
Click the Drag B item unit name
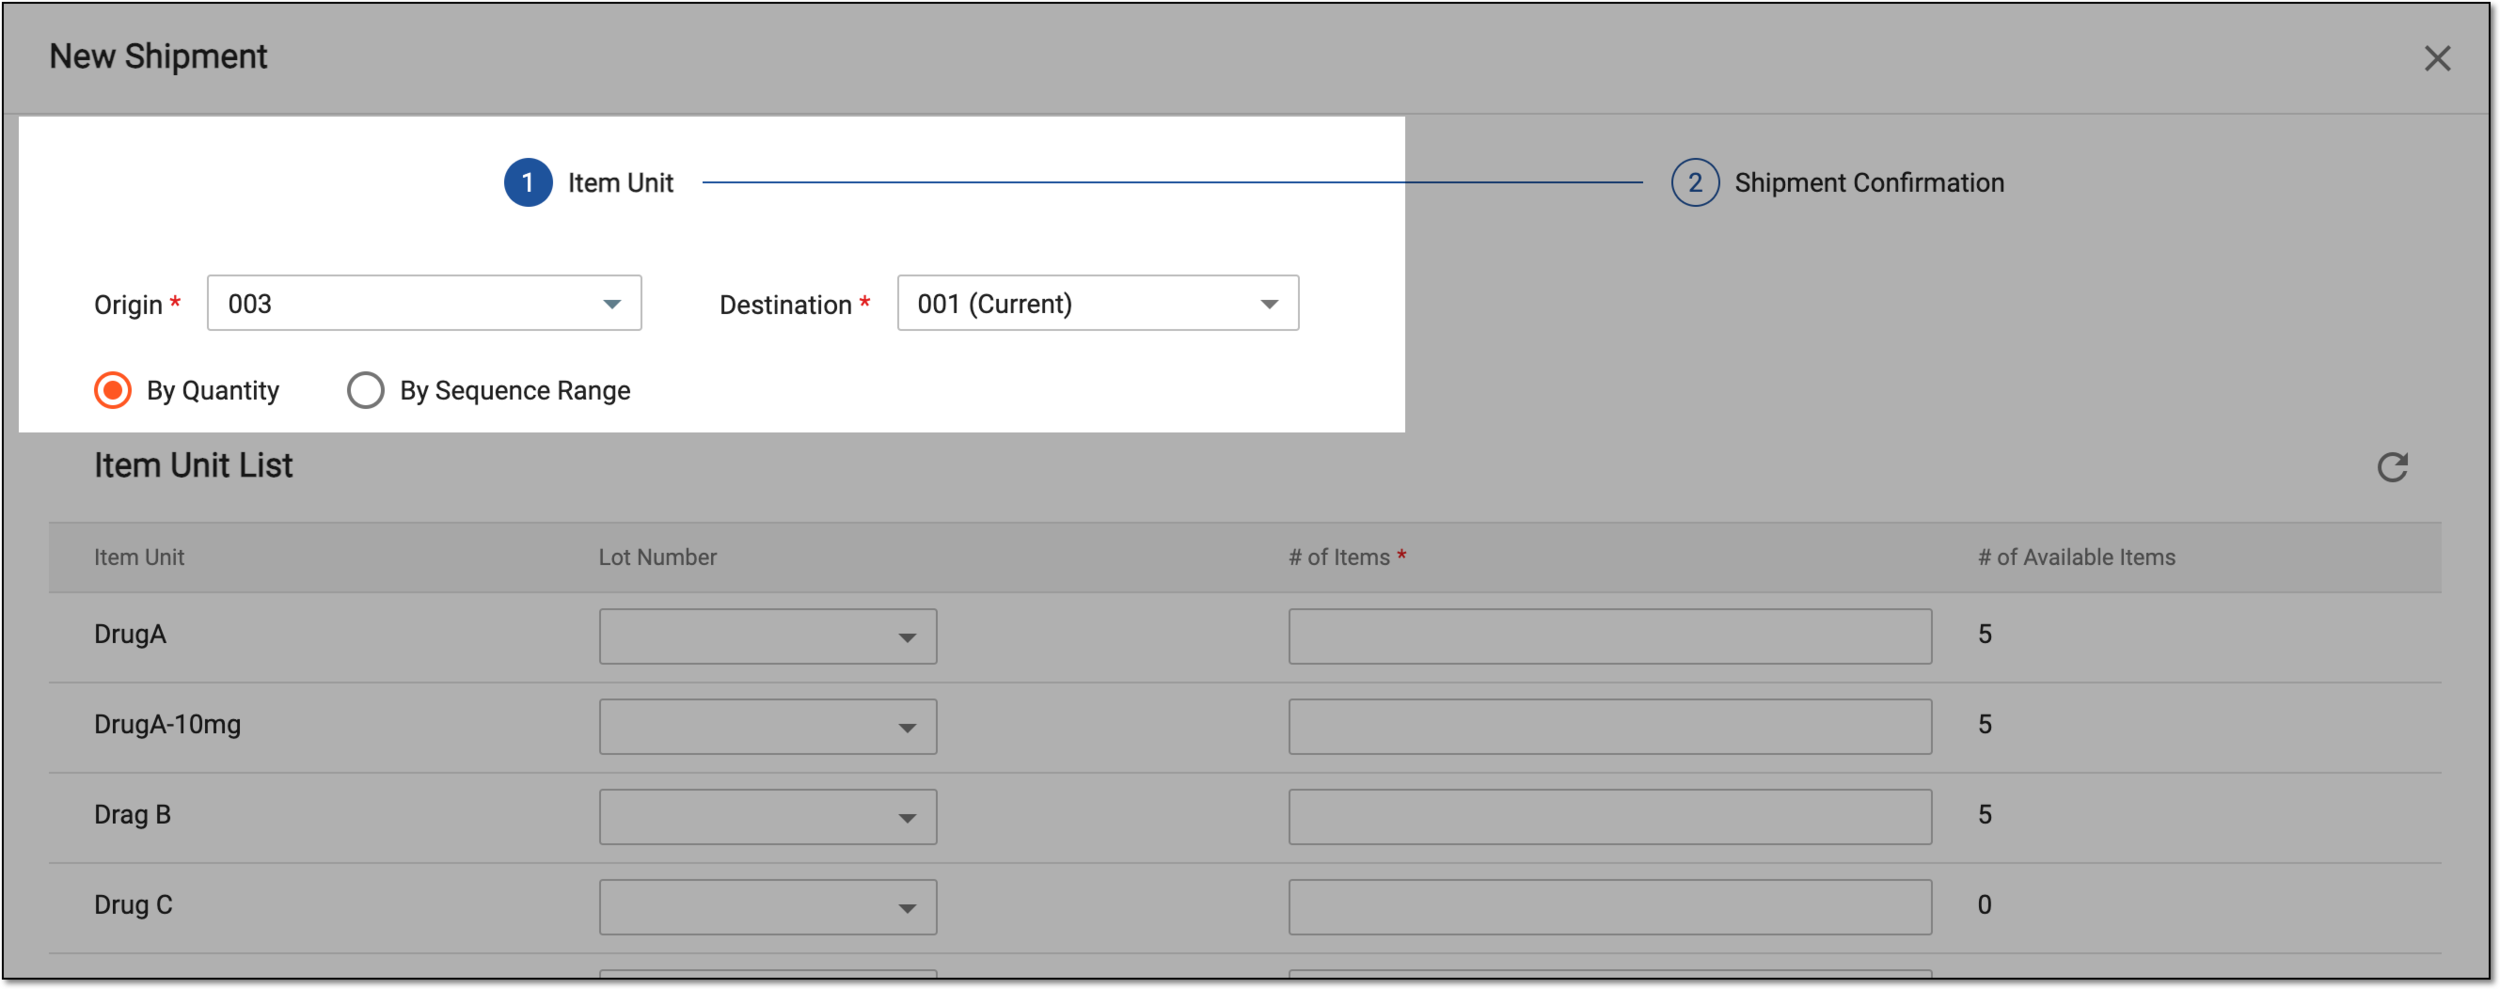click(132, 814)
